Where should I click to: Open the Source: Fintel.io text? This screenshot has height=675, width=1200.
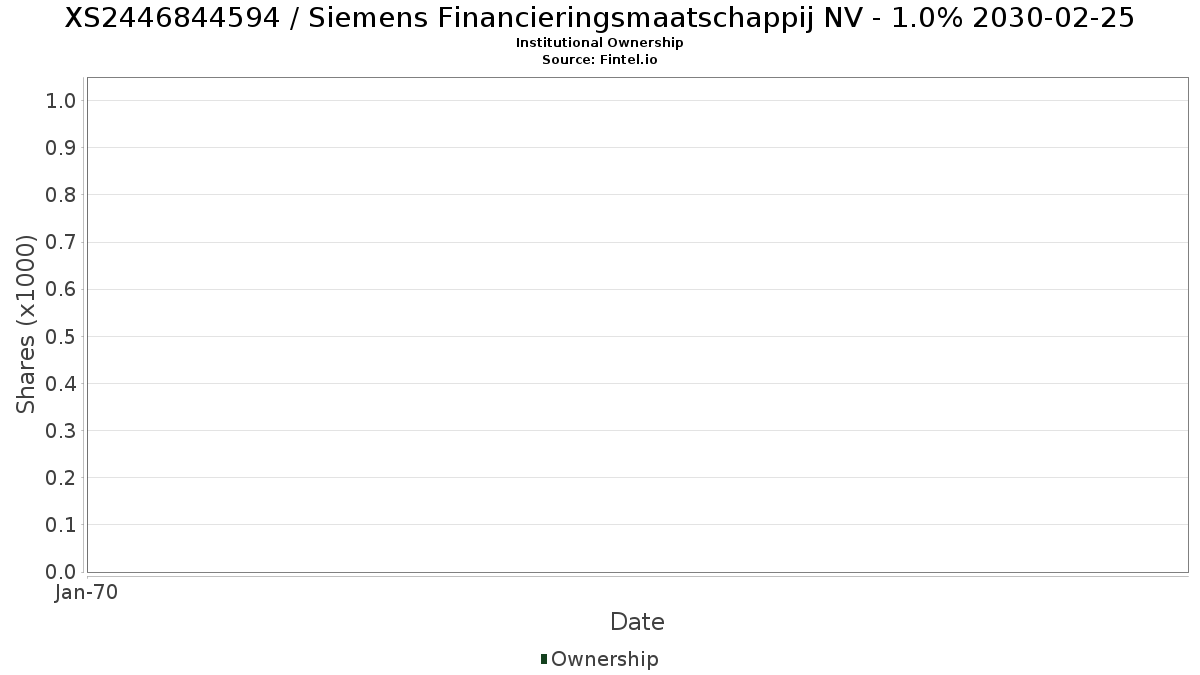tap(599, 60)
